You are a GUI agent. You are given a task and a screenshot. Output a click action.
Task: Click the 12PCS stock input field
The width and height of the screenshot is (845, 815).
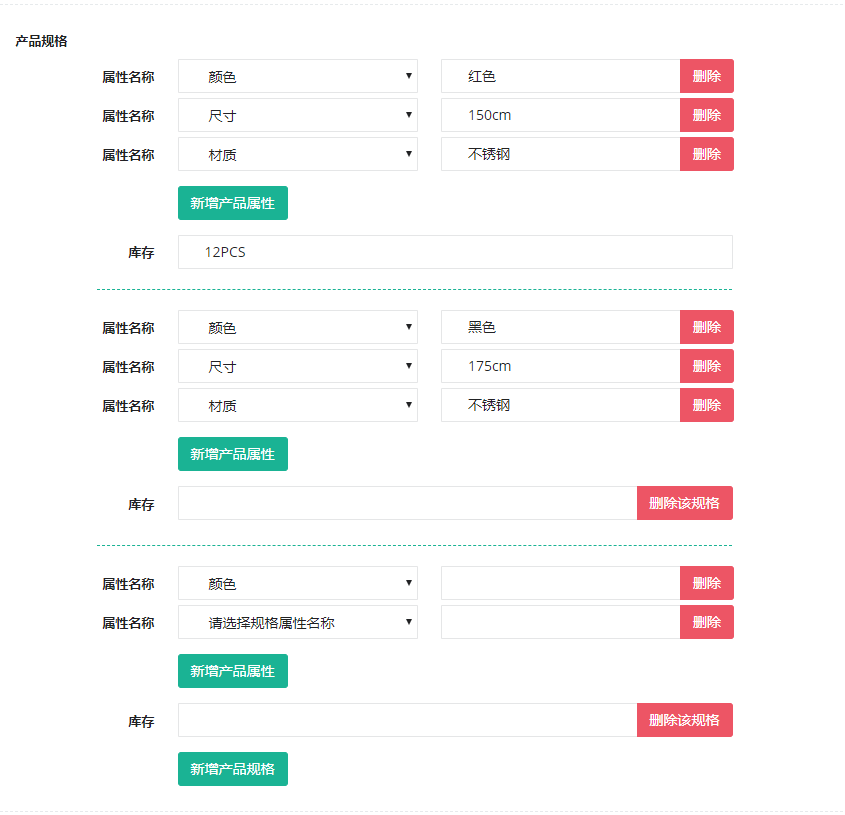point(455,252)
